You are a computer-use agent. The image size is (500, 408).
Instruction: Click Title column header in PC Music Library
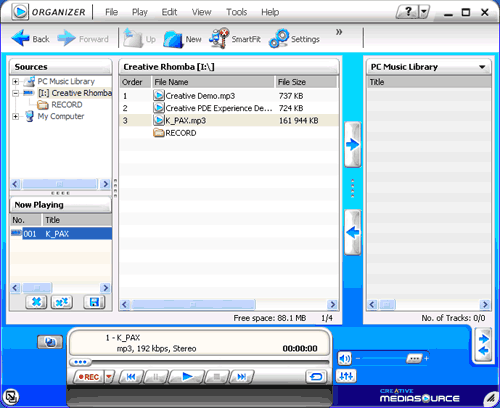[429, 82]
